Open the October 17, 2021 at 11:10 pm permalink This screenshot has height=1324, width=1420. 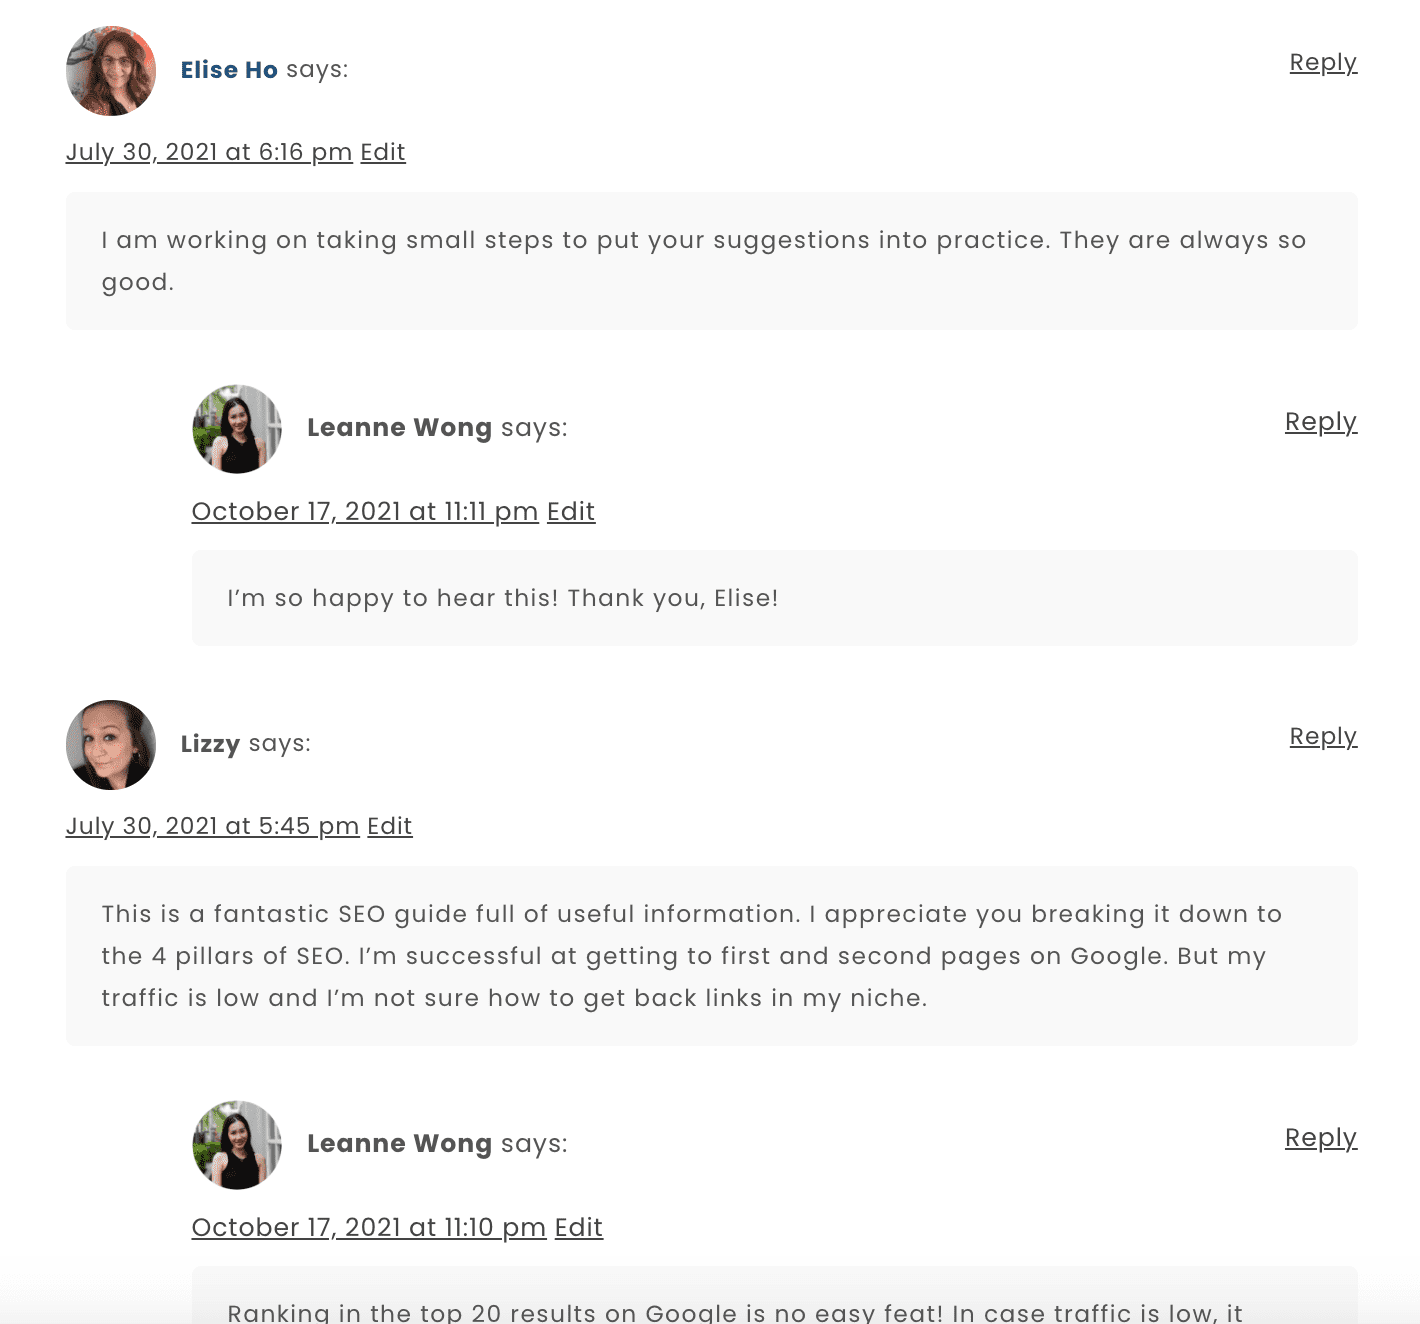pyautogui.click(x=368, y=1227)
